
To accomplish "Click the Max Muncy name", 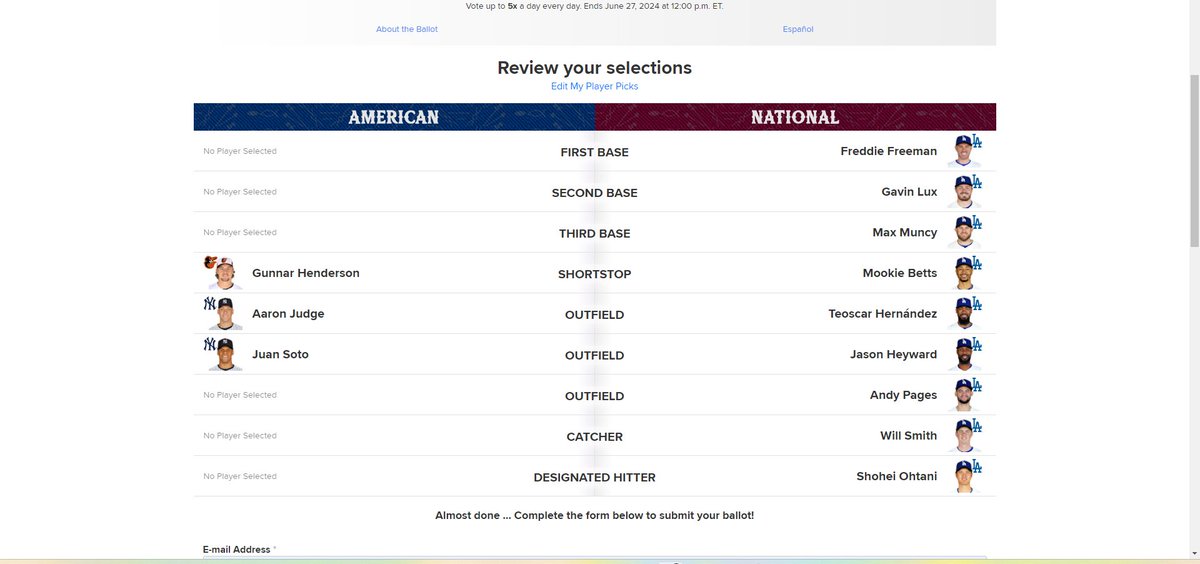I will [905, 232].
